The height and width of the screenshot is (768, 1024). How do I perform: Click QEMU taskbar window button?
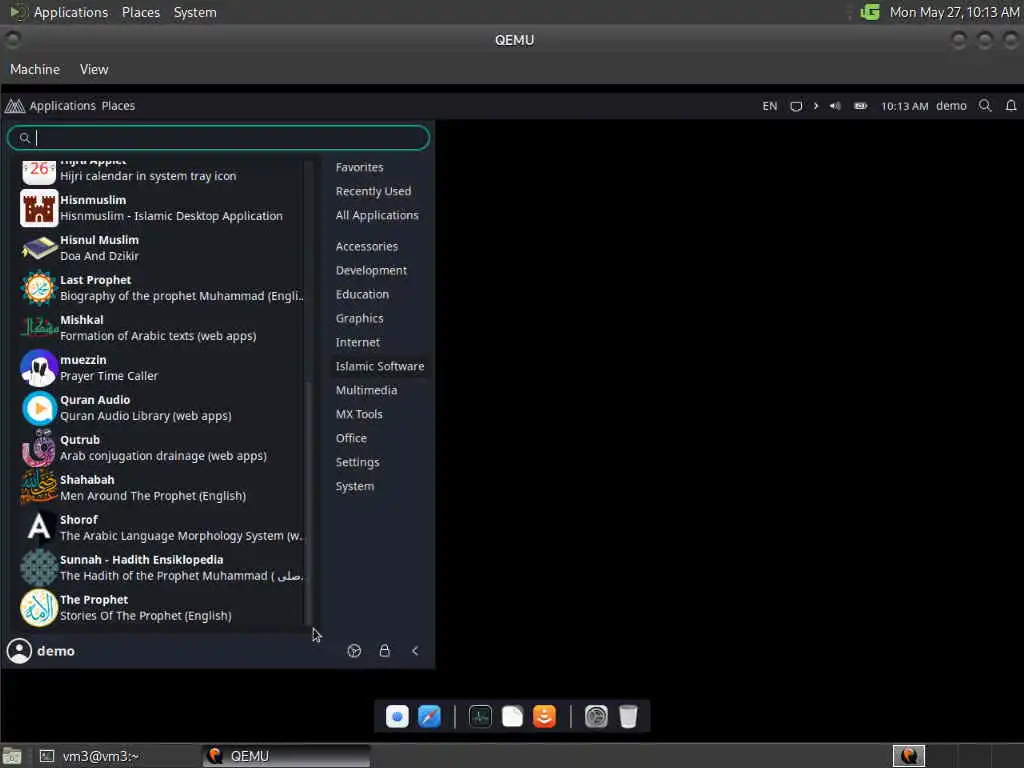point(286,756)
